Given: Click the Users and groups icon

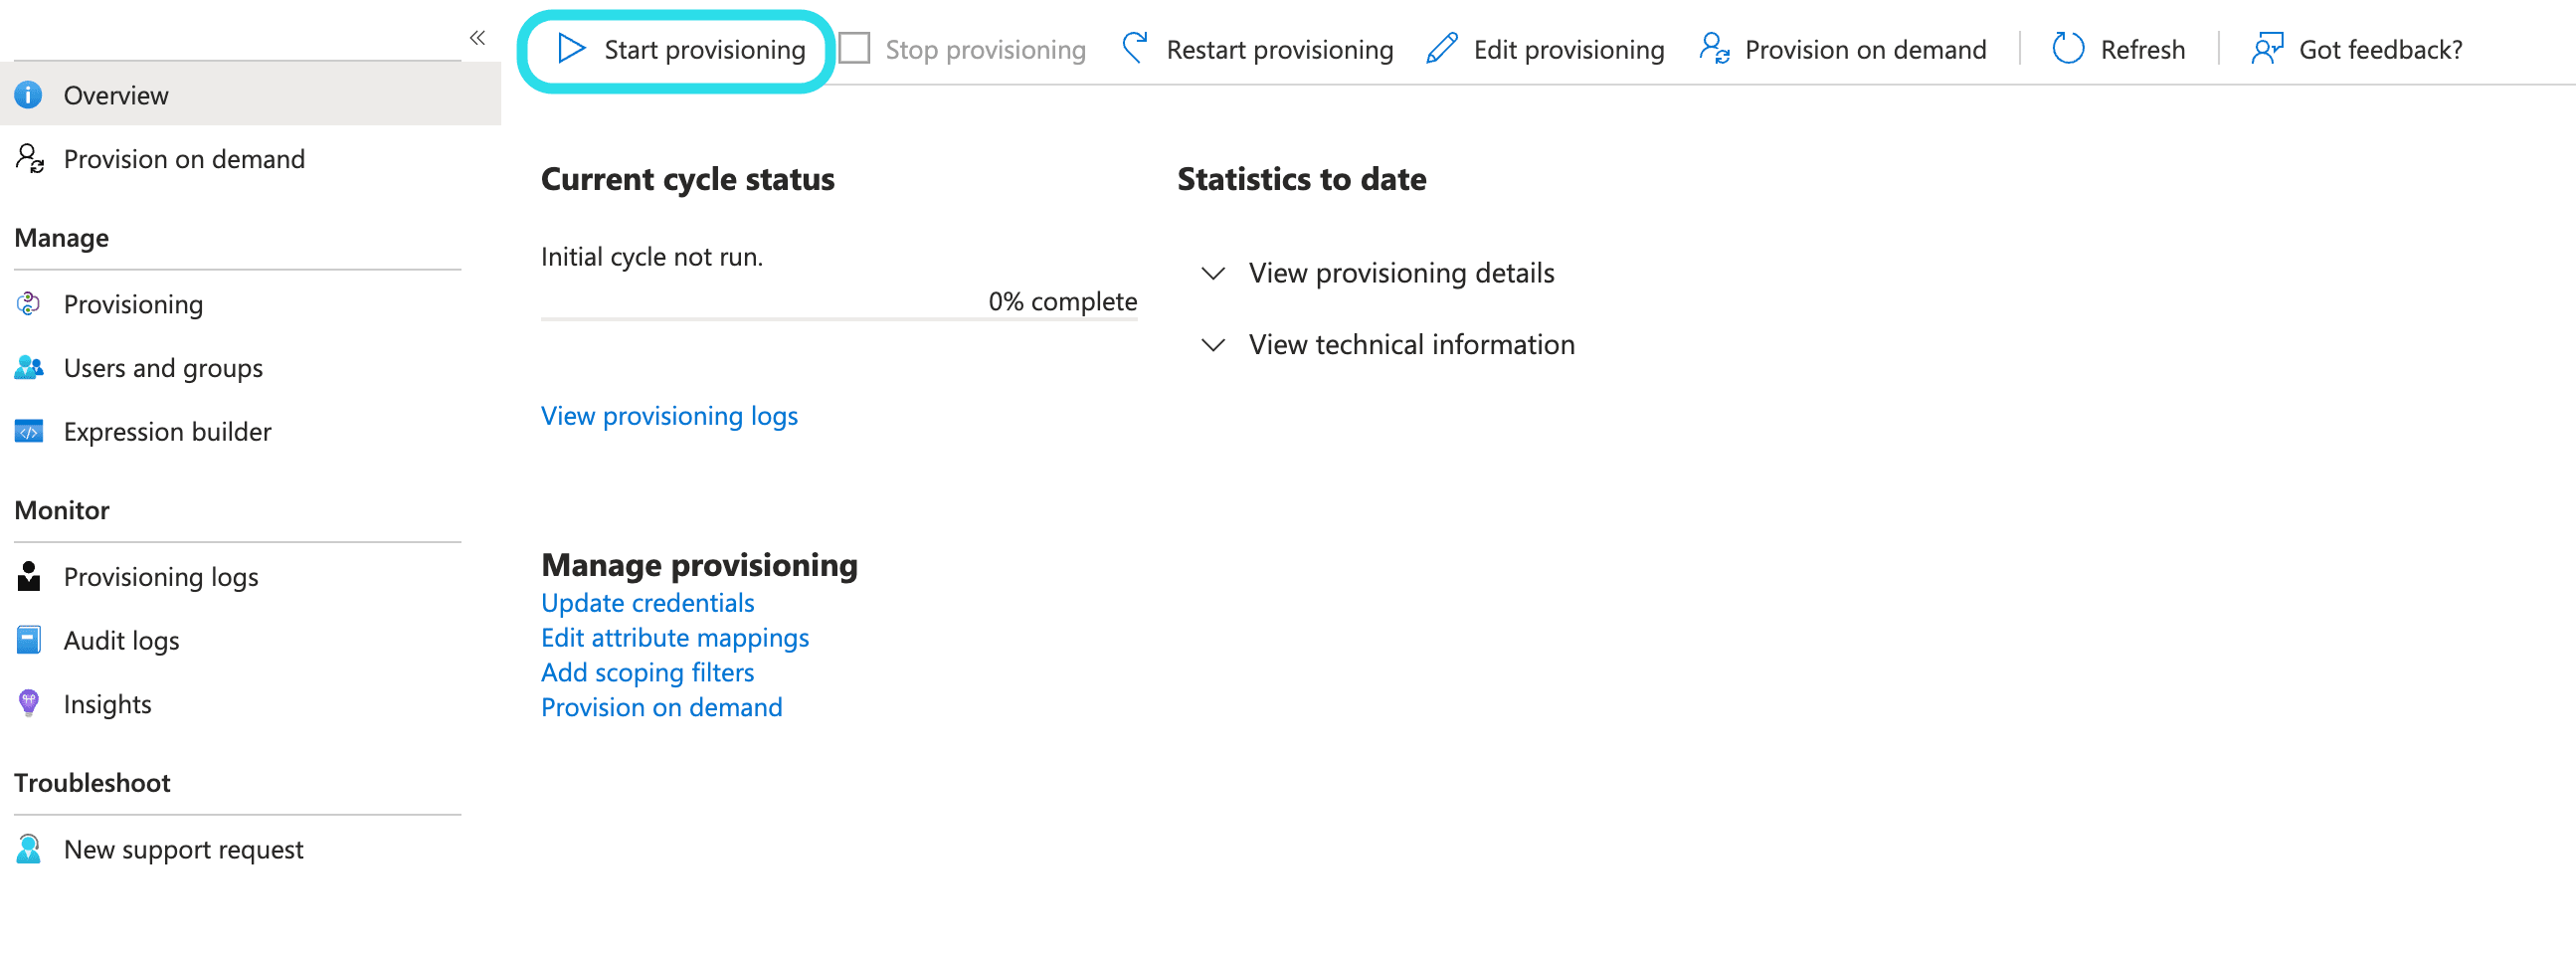Looking at the screenshot, I should [28, 367].
